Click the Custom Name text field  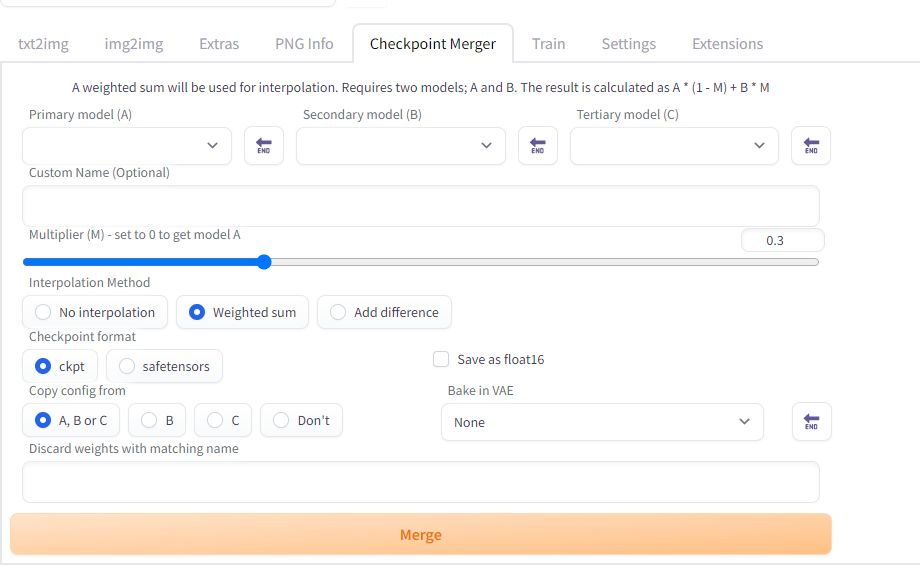tap(420, 206)
